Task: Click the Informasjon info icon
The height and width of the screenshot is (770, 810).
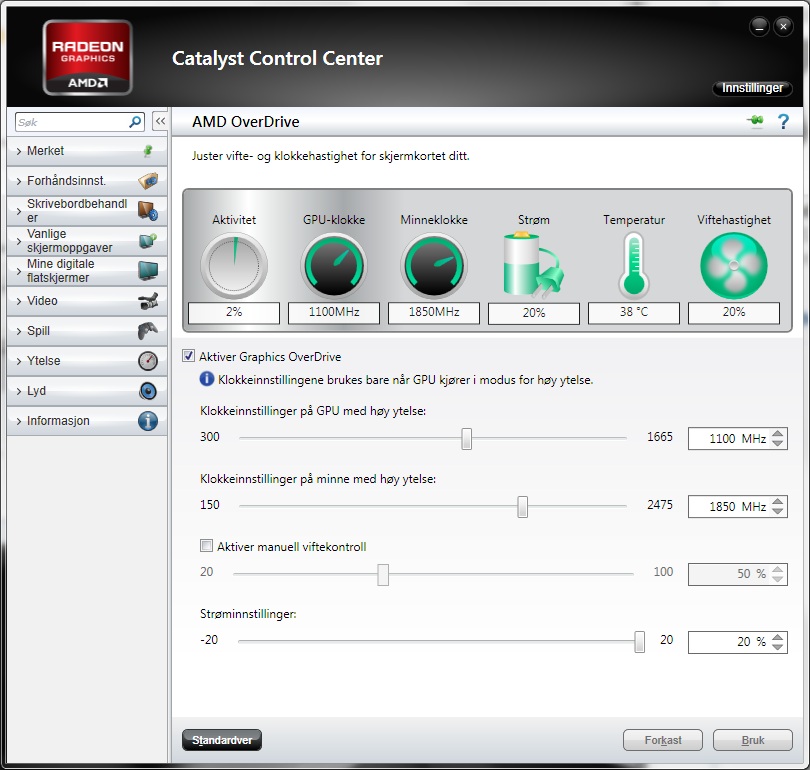Action: point(148,421)
